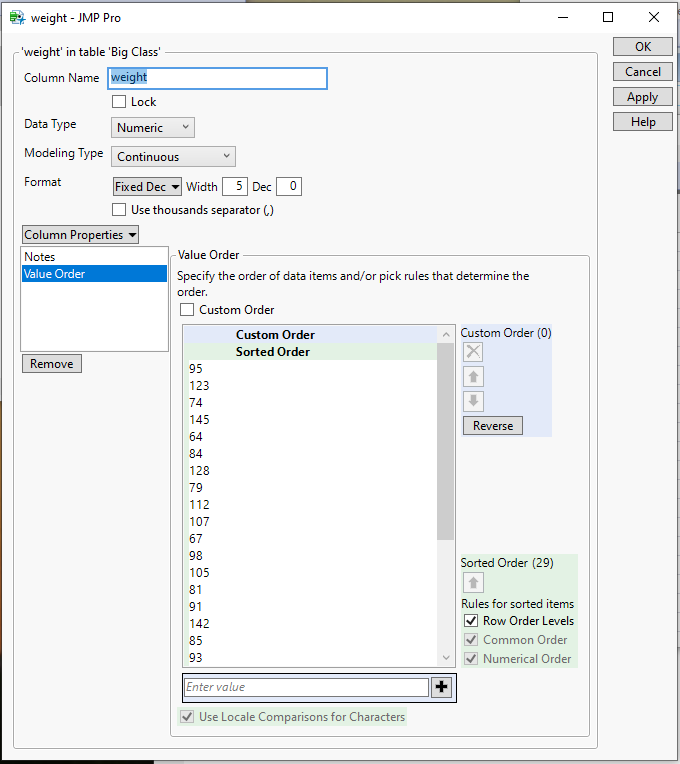
Task: Click the move down arrow in Custom Order
Action: 474,401
